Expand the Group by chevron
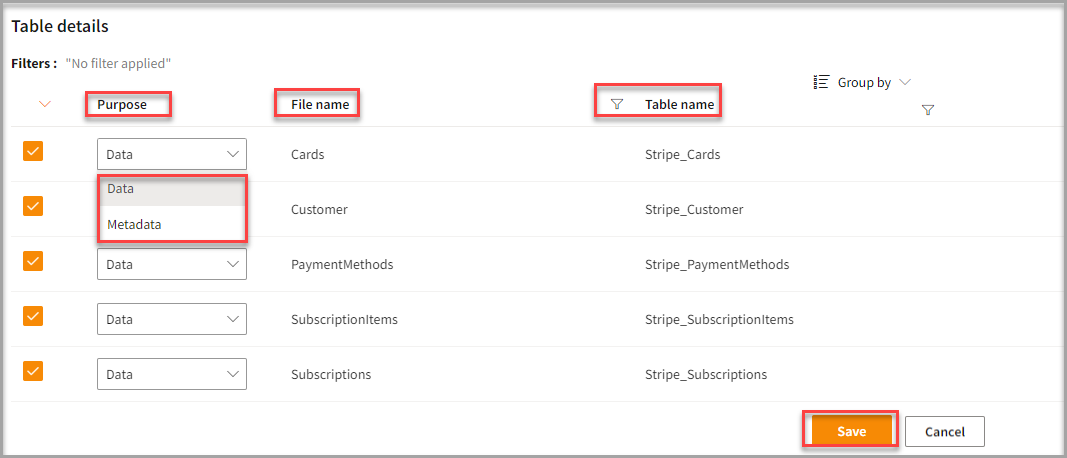The width and height of the screenshot is (1067, 458). tap(905, 82)
